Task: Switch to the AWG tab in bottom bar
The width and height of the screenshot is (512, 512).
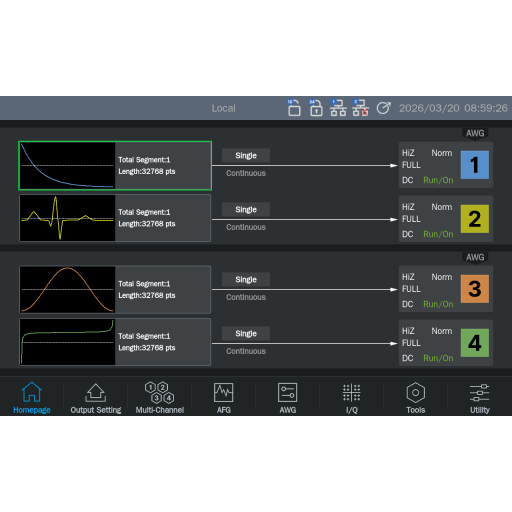Action: 287,398
